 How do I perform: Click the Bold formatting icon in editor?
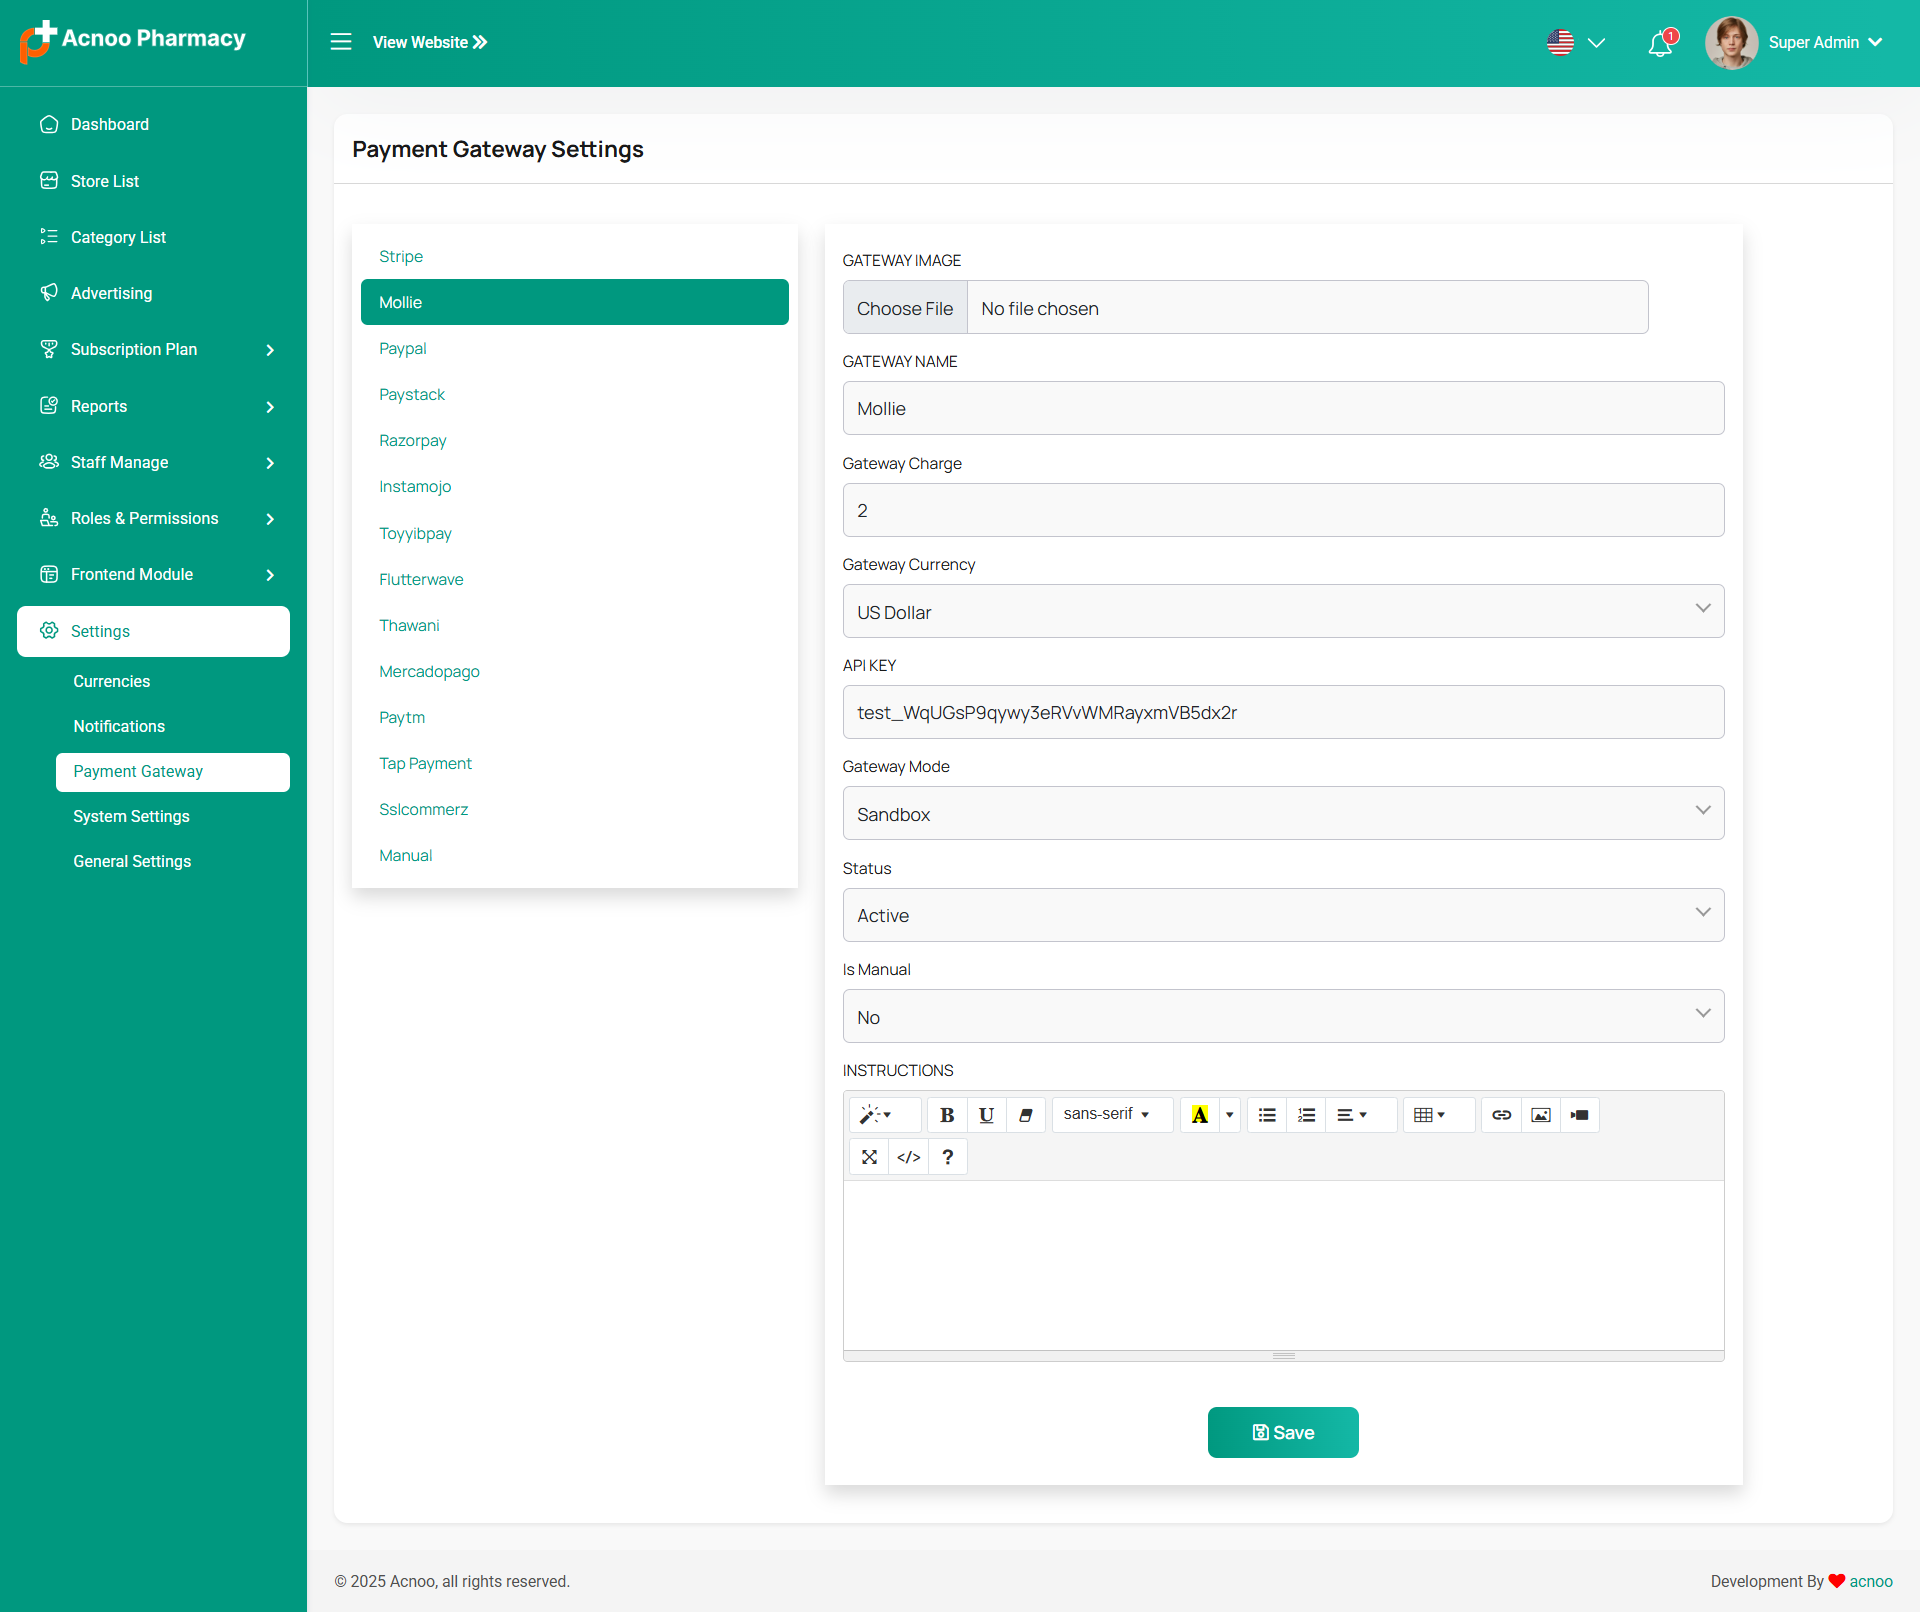coord(947,1115)
